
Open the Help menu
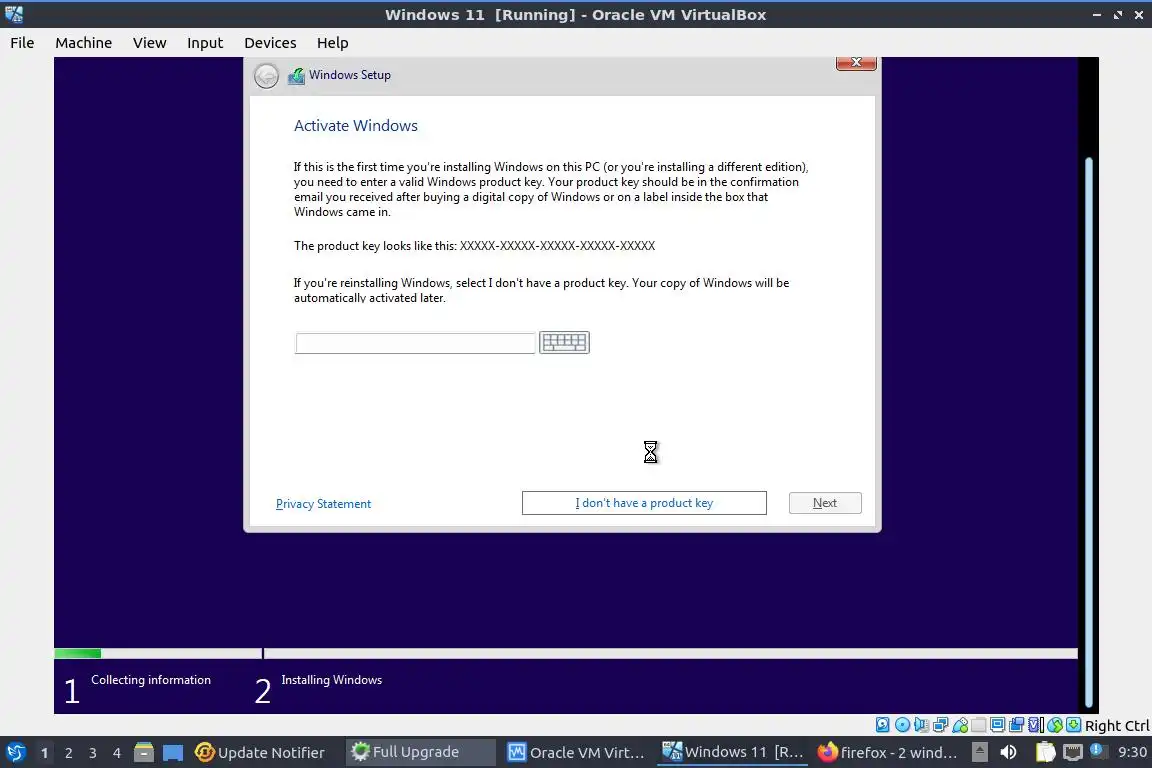pyautogui.click(x=333, y=43)
